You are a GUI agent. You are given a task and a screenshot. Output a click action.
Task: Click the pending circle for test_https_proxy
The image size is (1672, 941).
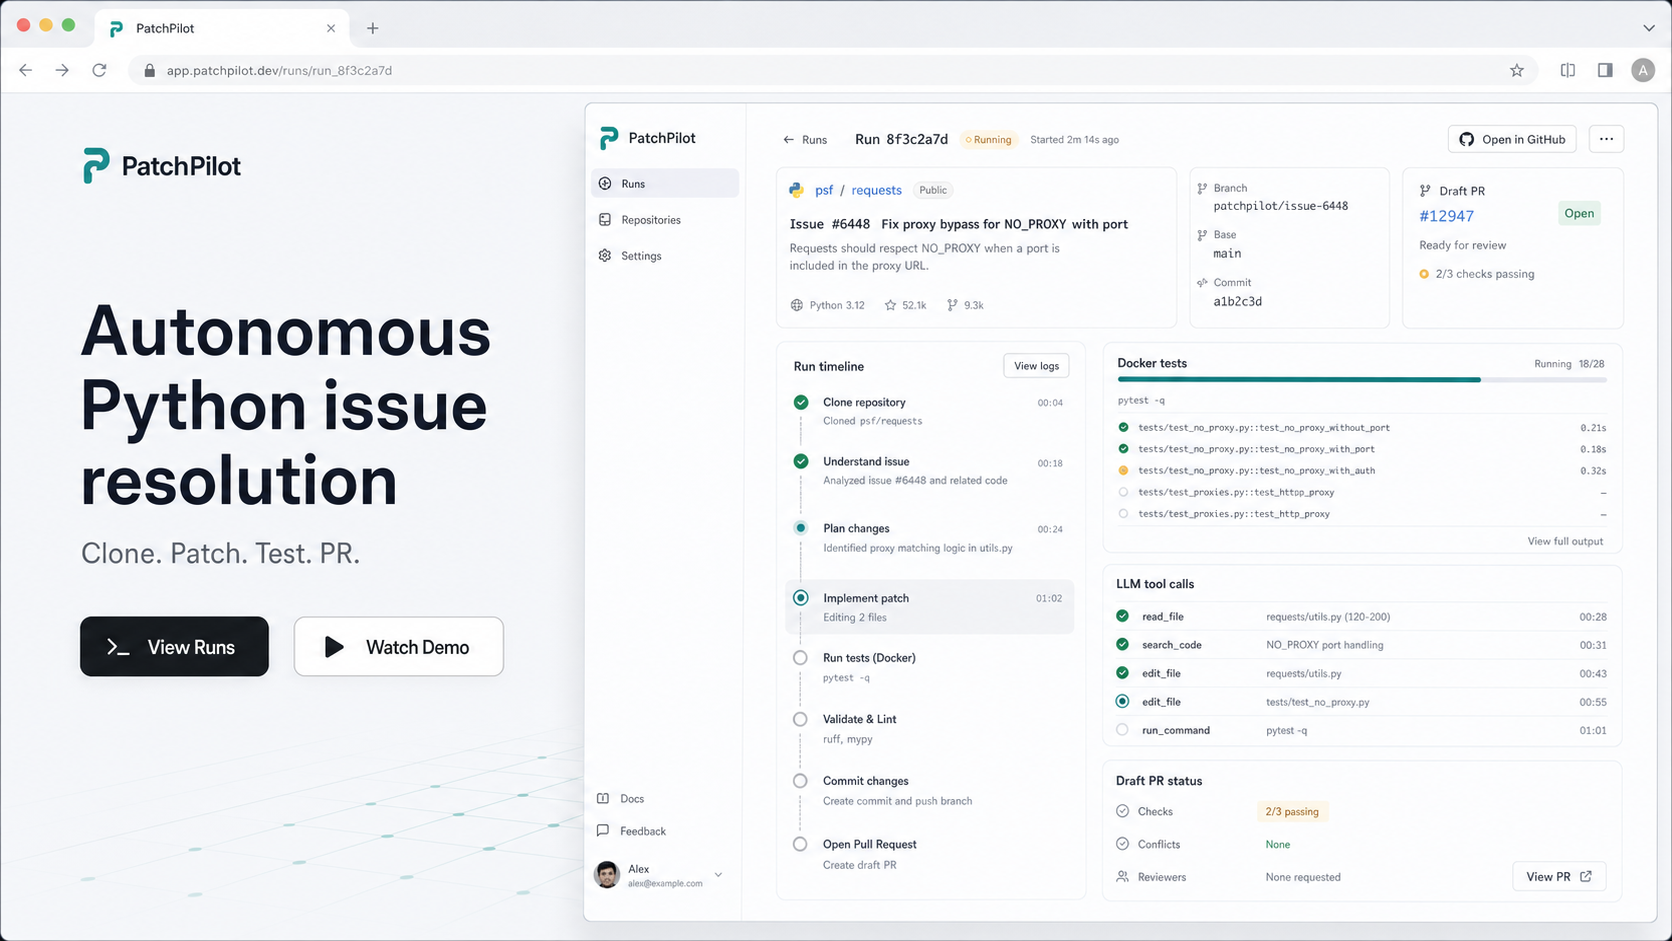pos(1123,492)
